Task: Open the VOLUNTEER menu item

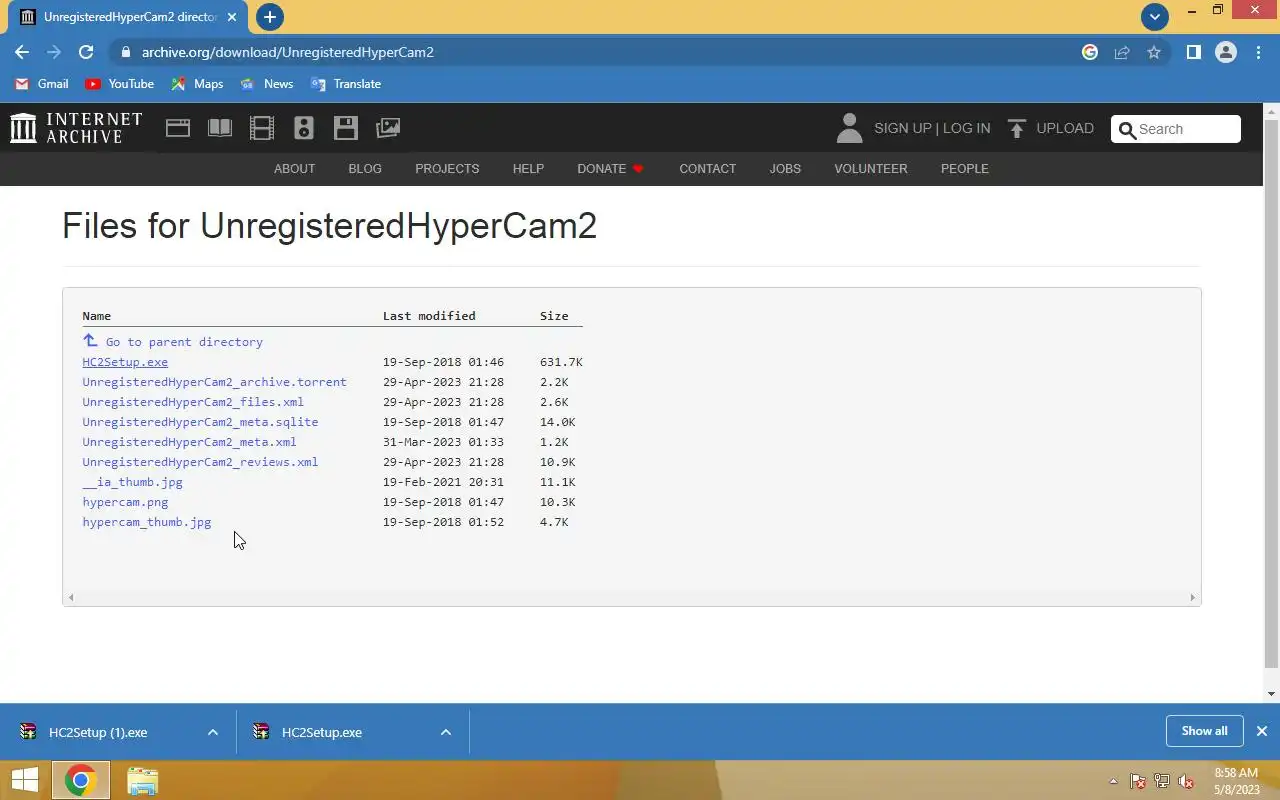Action: 871,168
